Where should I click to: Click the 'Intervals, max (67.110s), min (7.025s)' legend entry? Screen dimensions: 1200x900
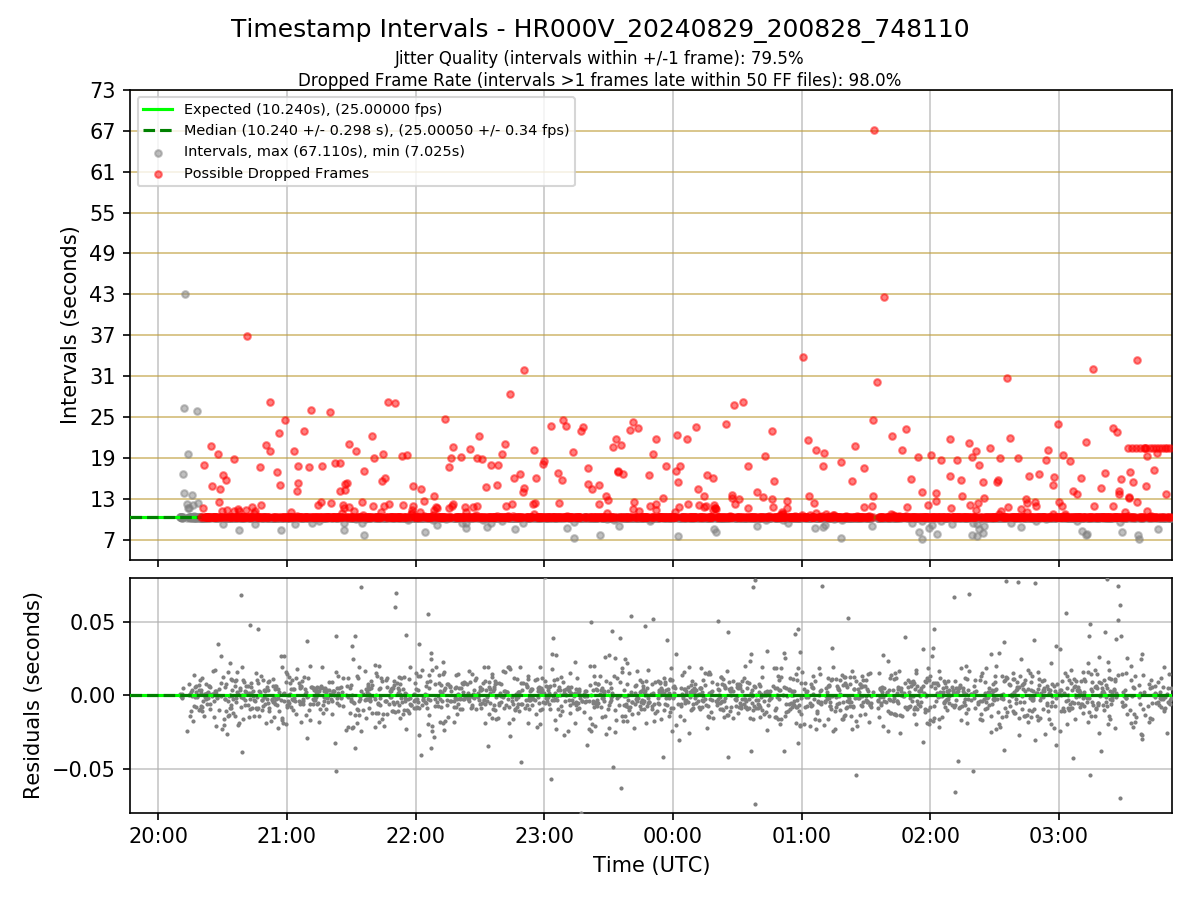[x=324, y=151]
